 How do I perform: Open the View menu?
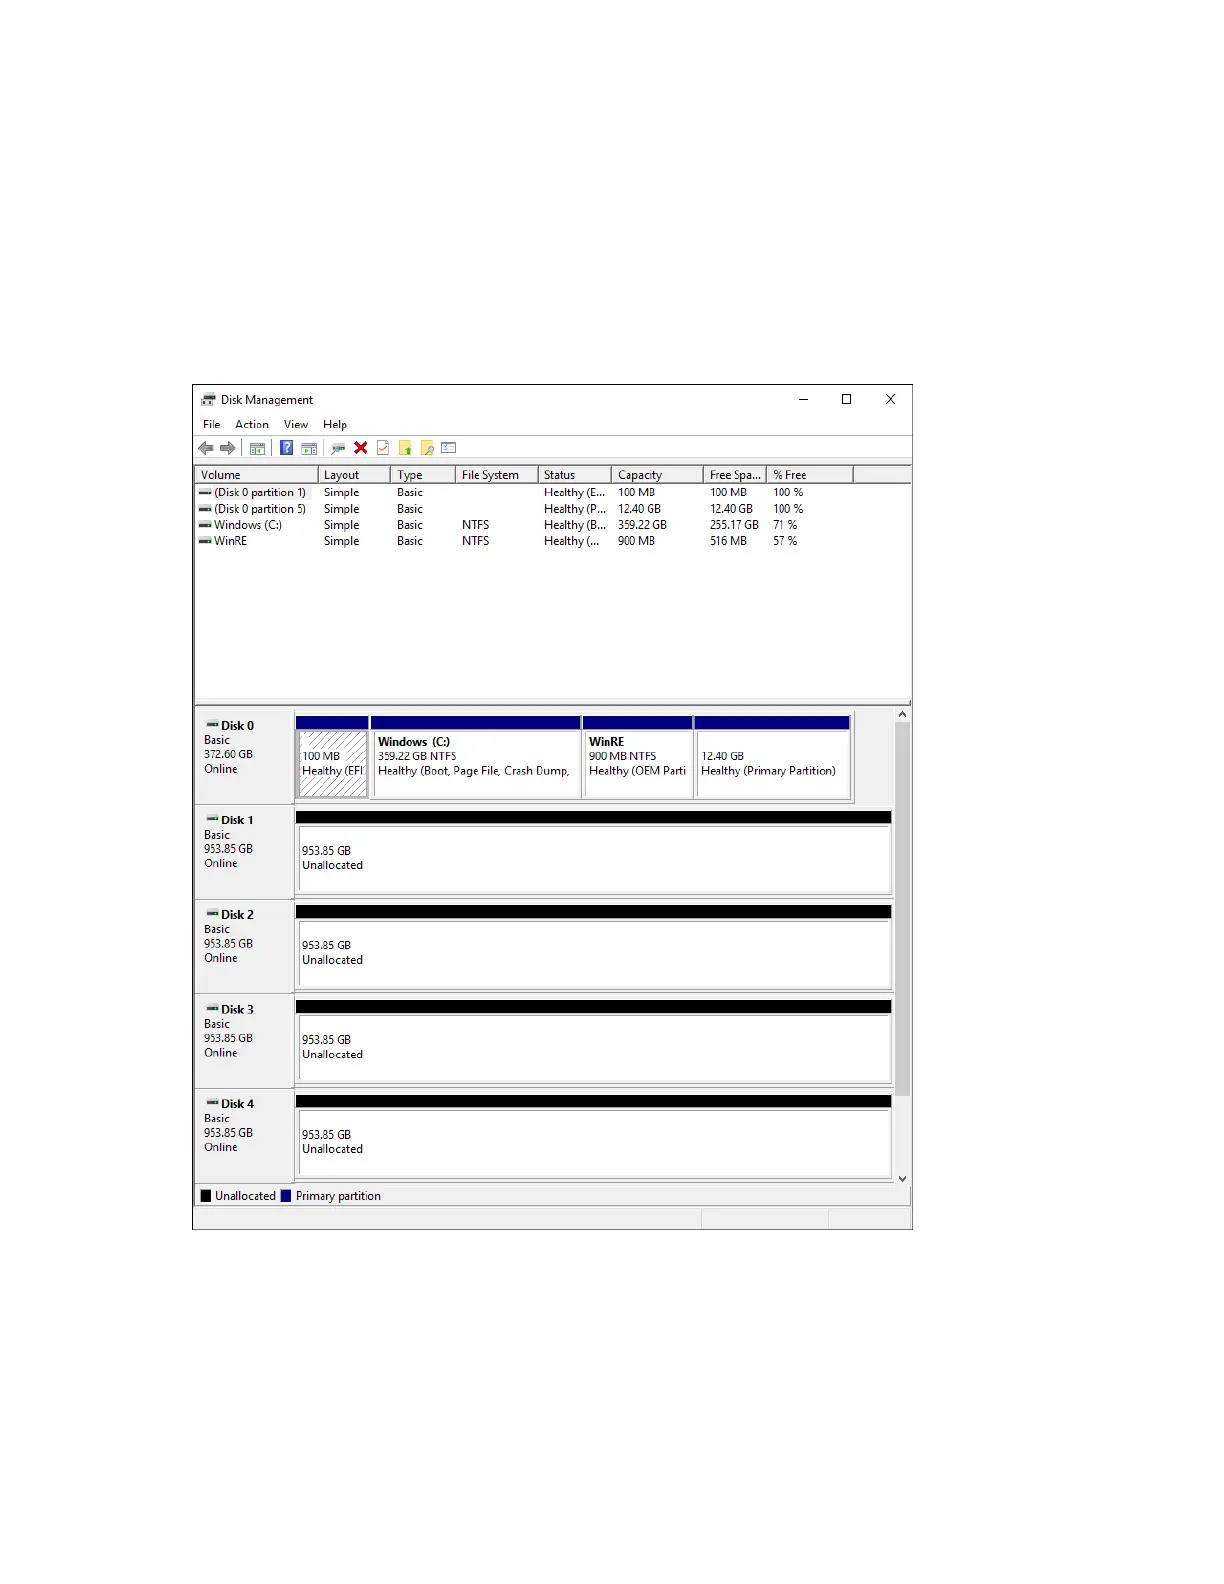[296, 425]
